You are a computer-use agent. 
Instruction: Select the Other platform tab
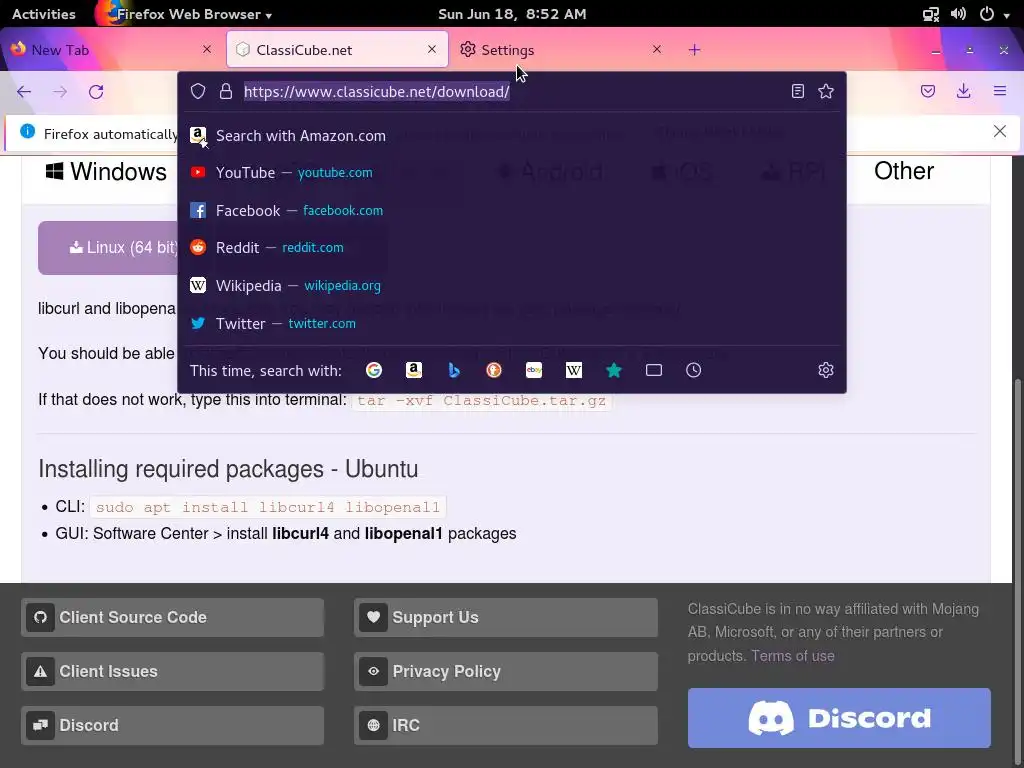pos(904,171)
